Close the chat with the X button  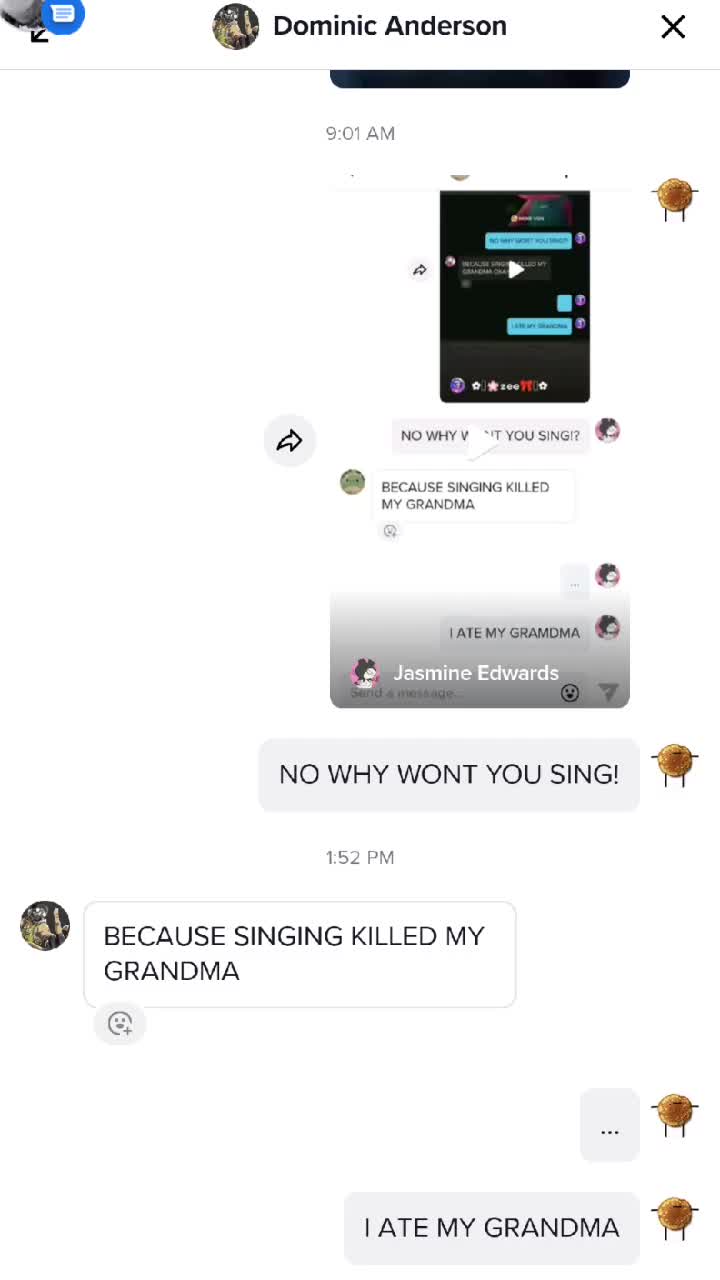point(673,27)
